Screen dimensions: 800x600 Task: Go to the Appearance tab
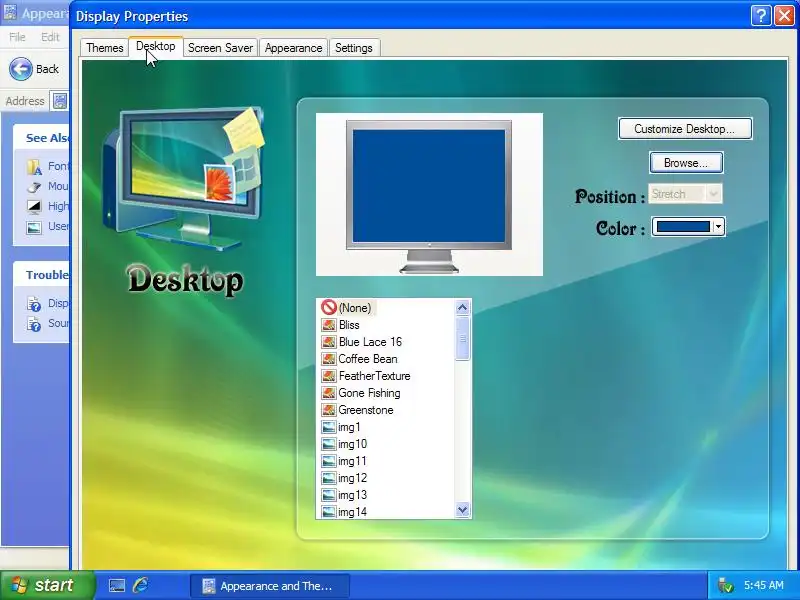[293, 48]
